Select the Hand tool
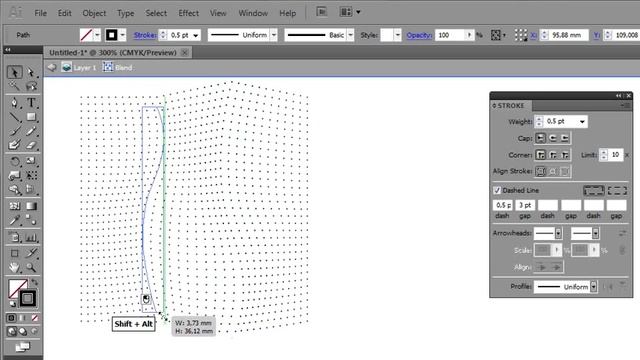The image size is (640, 360). pos(15,268)
